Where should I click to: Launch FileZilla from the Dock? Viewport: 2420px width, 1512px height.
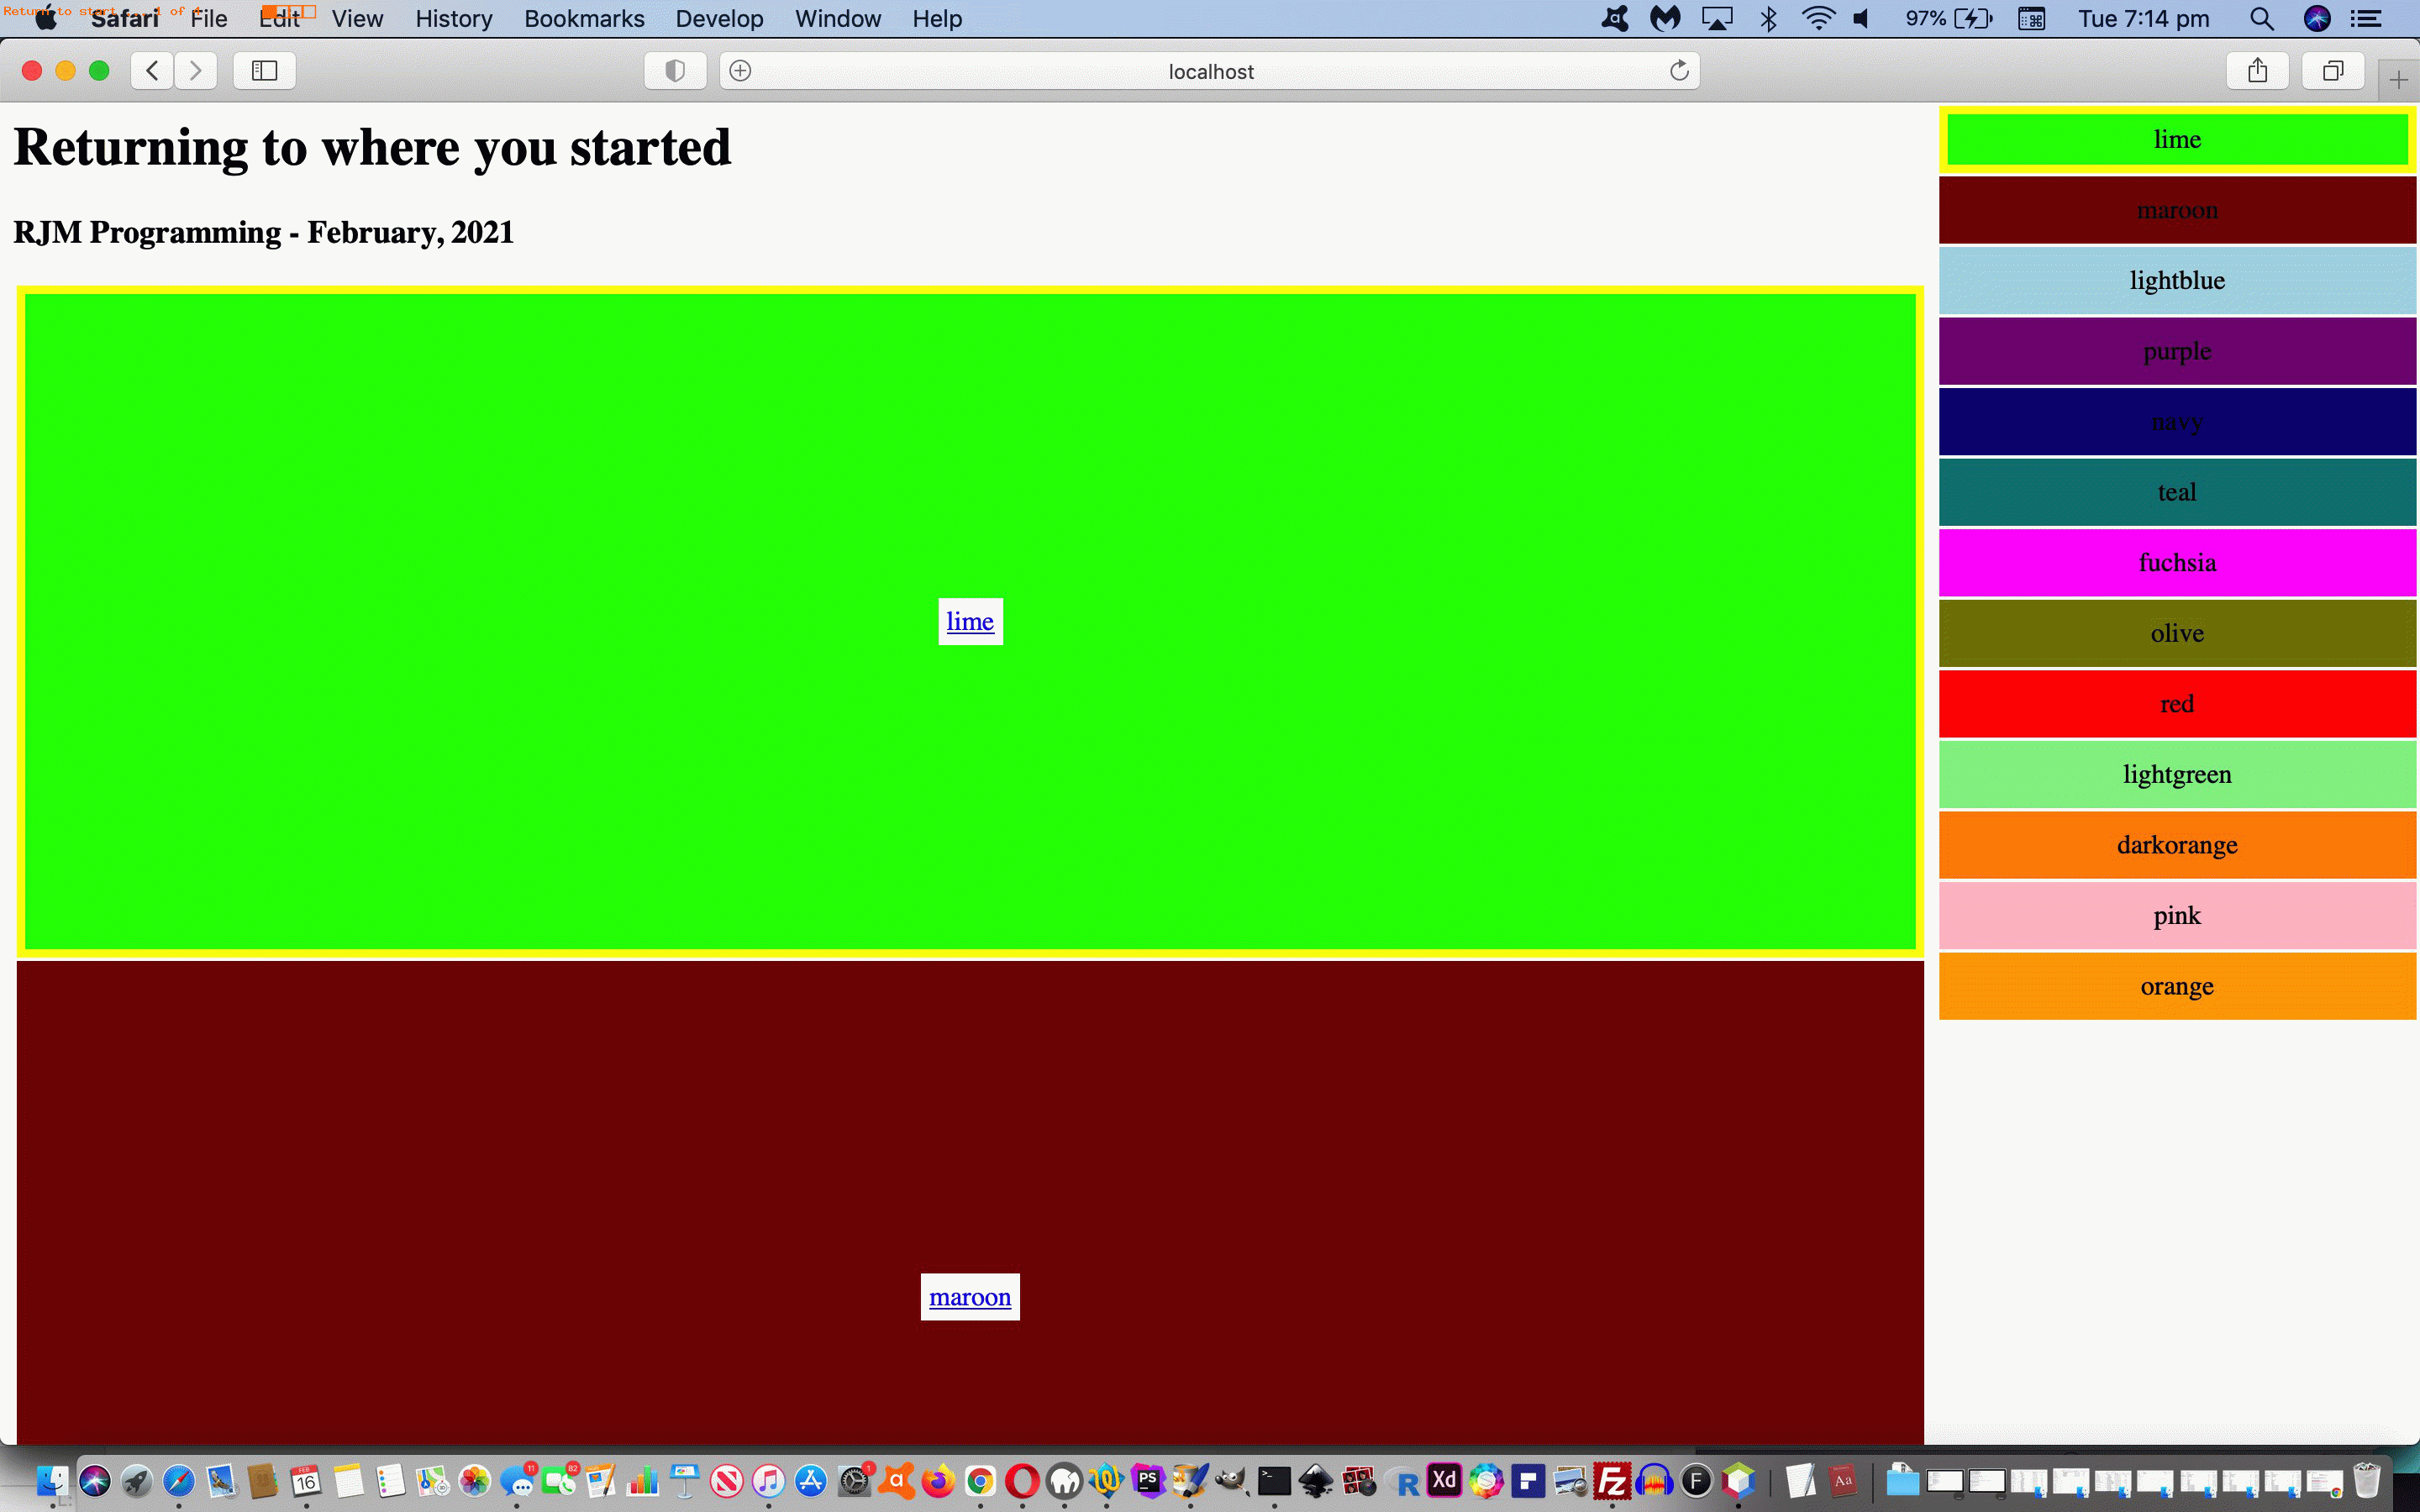[1612, 1481]
